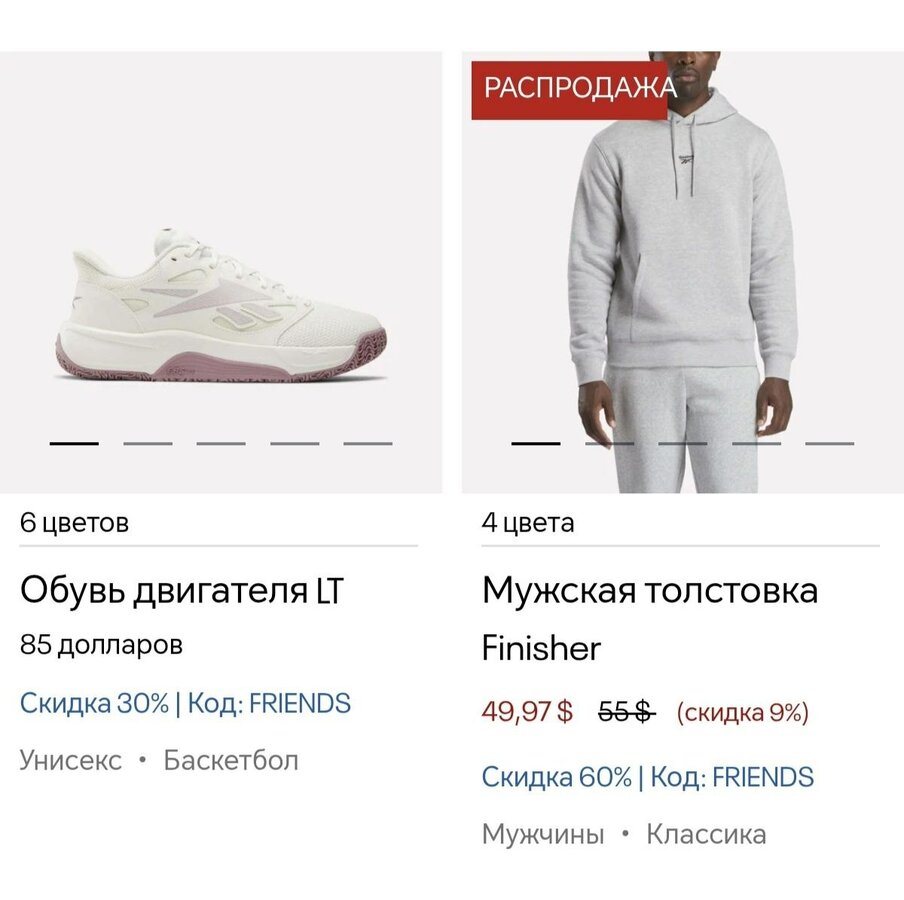The height and width of the screenshot is (900, 904).
Task: Click the Скидка 30% FRIENDS promo link
Action: [185, 703]
